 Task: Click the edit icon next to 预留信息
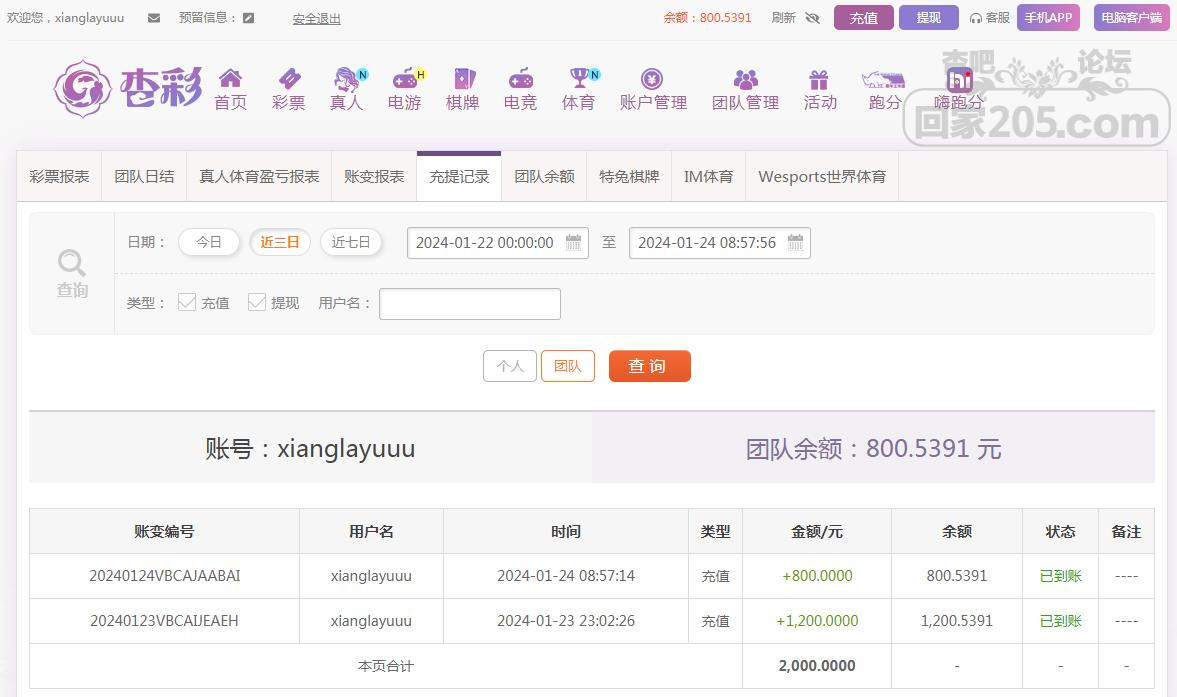249,18
